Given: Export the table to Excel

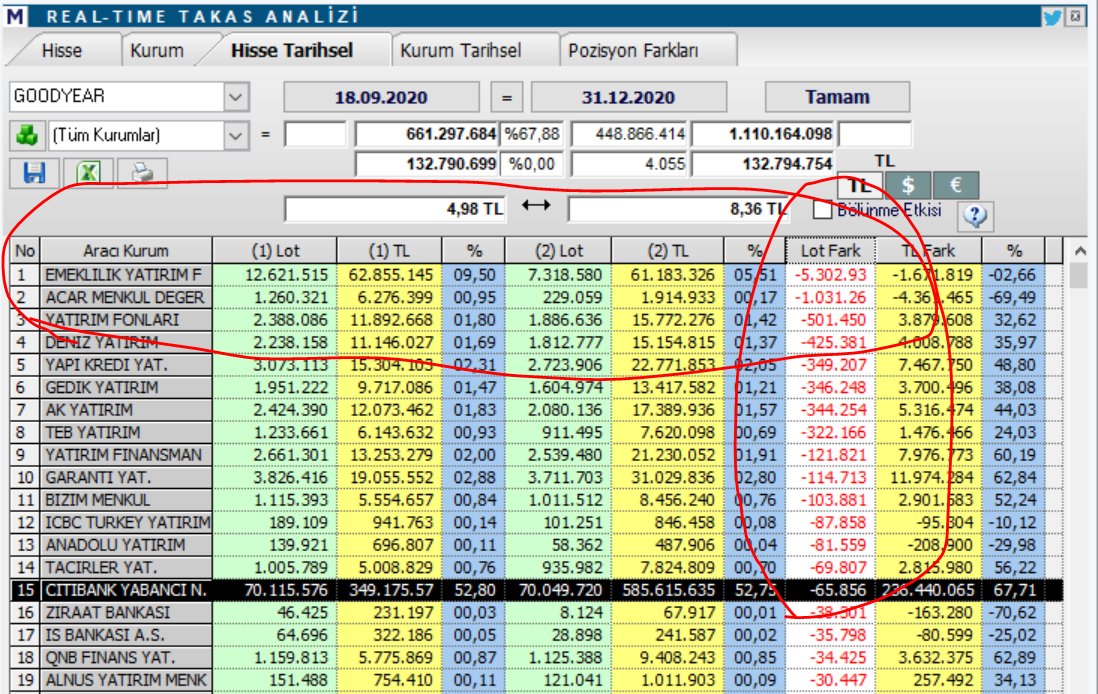Looking at the screenshot, I should click(x=88, y=172).
